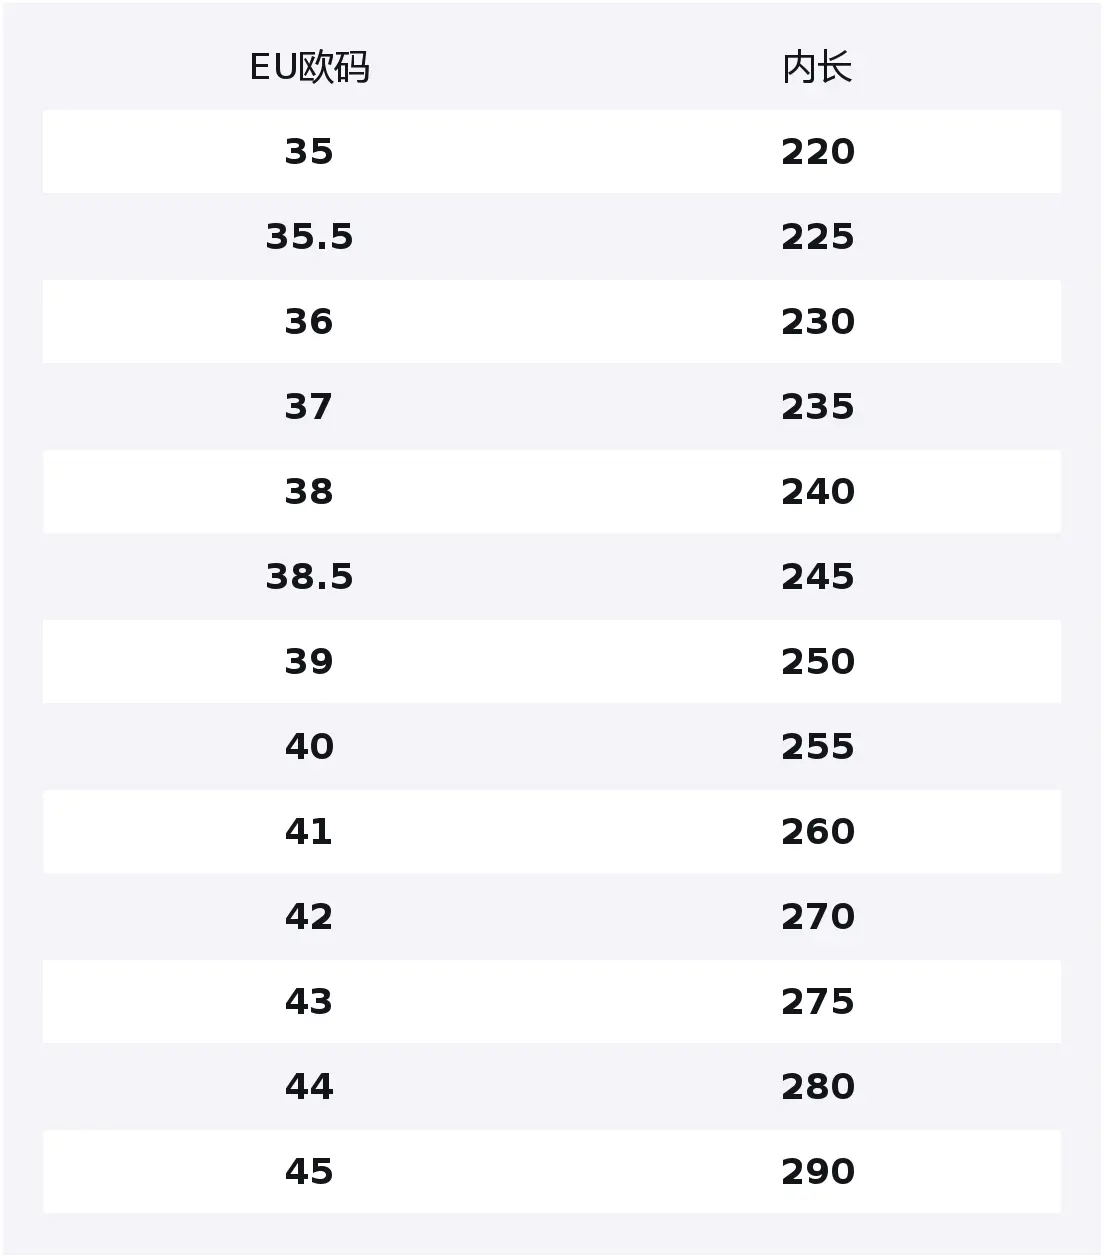The width and height of the screenshot is (1104, 1258).
Task: Select the size 35 cell
Action: [309, 152]
